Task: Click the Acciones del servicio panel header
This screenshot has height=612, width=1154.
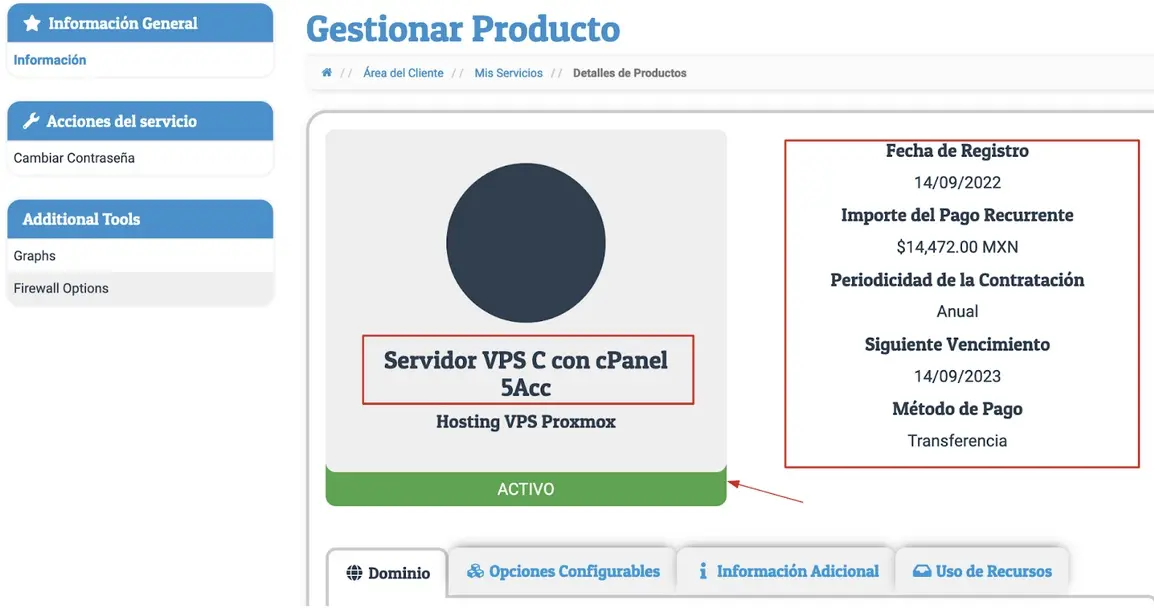Action: 140,121
